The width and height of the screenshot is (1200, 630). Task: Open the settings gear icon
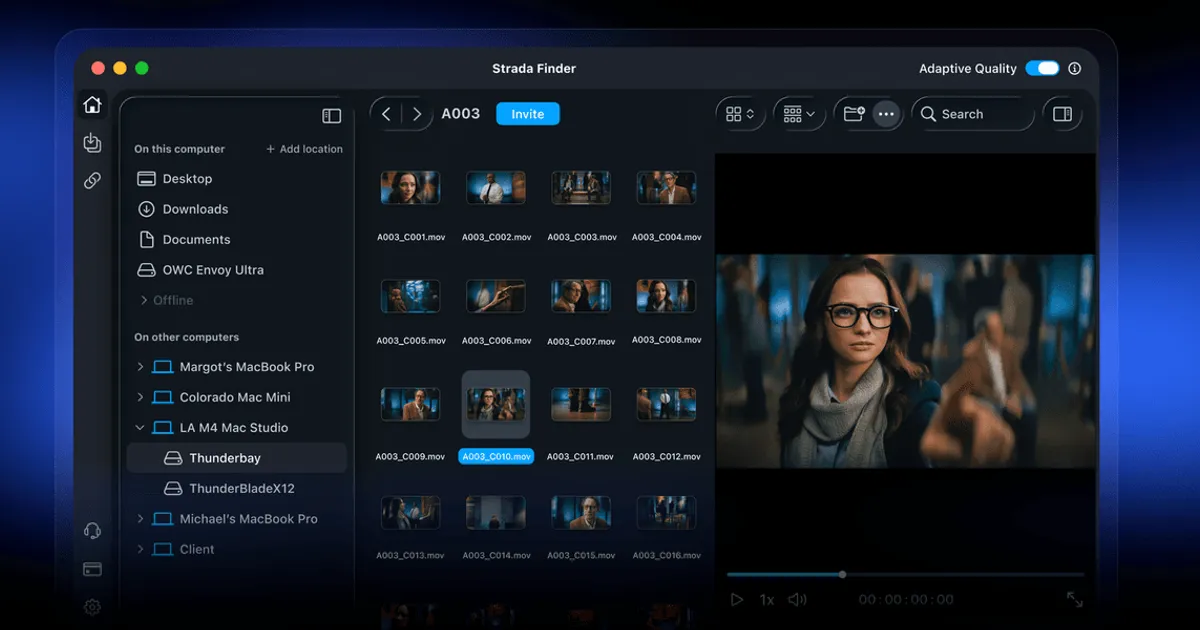[92, 607]
